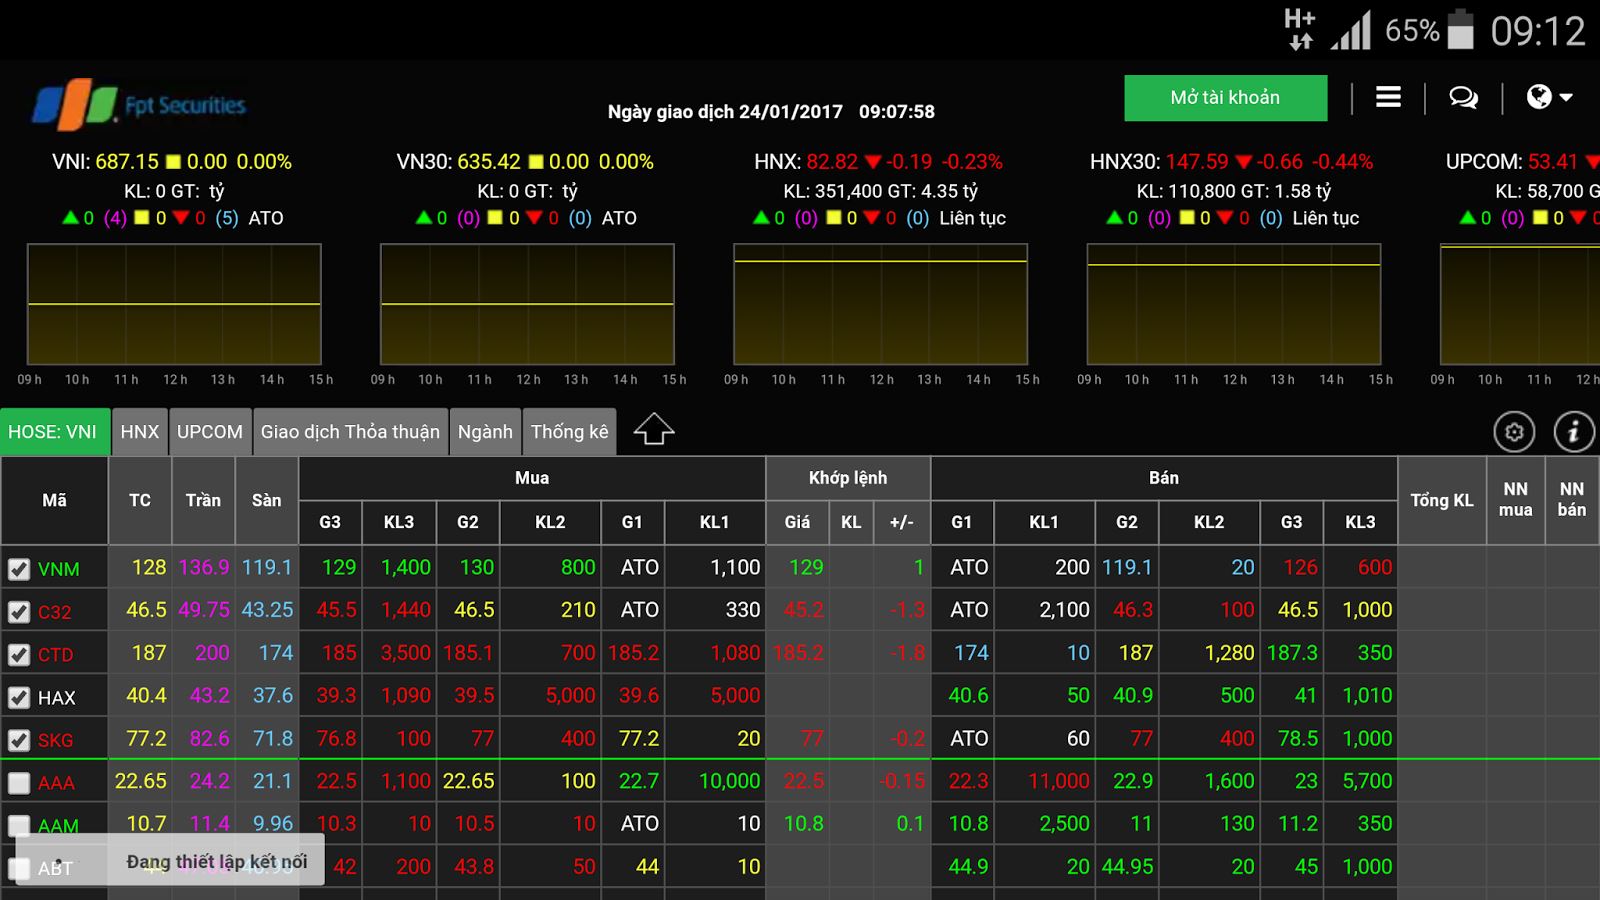Uncheck the HAX stock checkbox
Screen dimensions: 1600x900
pyautogui.click(x=19, y=698)
